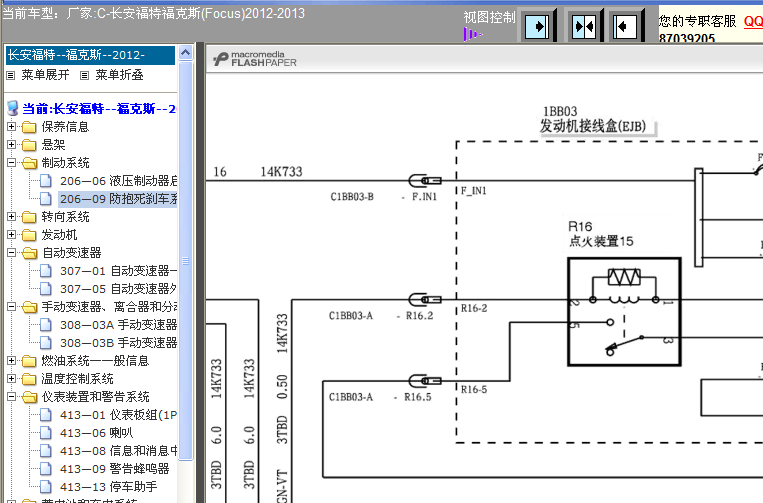The image size is (763, 503).
Task: Expand the 保养信息 tree node
Action: (x=12, y=126)
